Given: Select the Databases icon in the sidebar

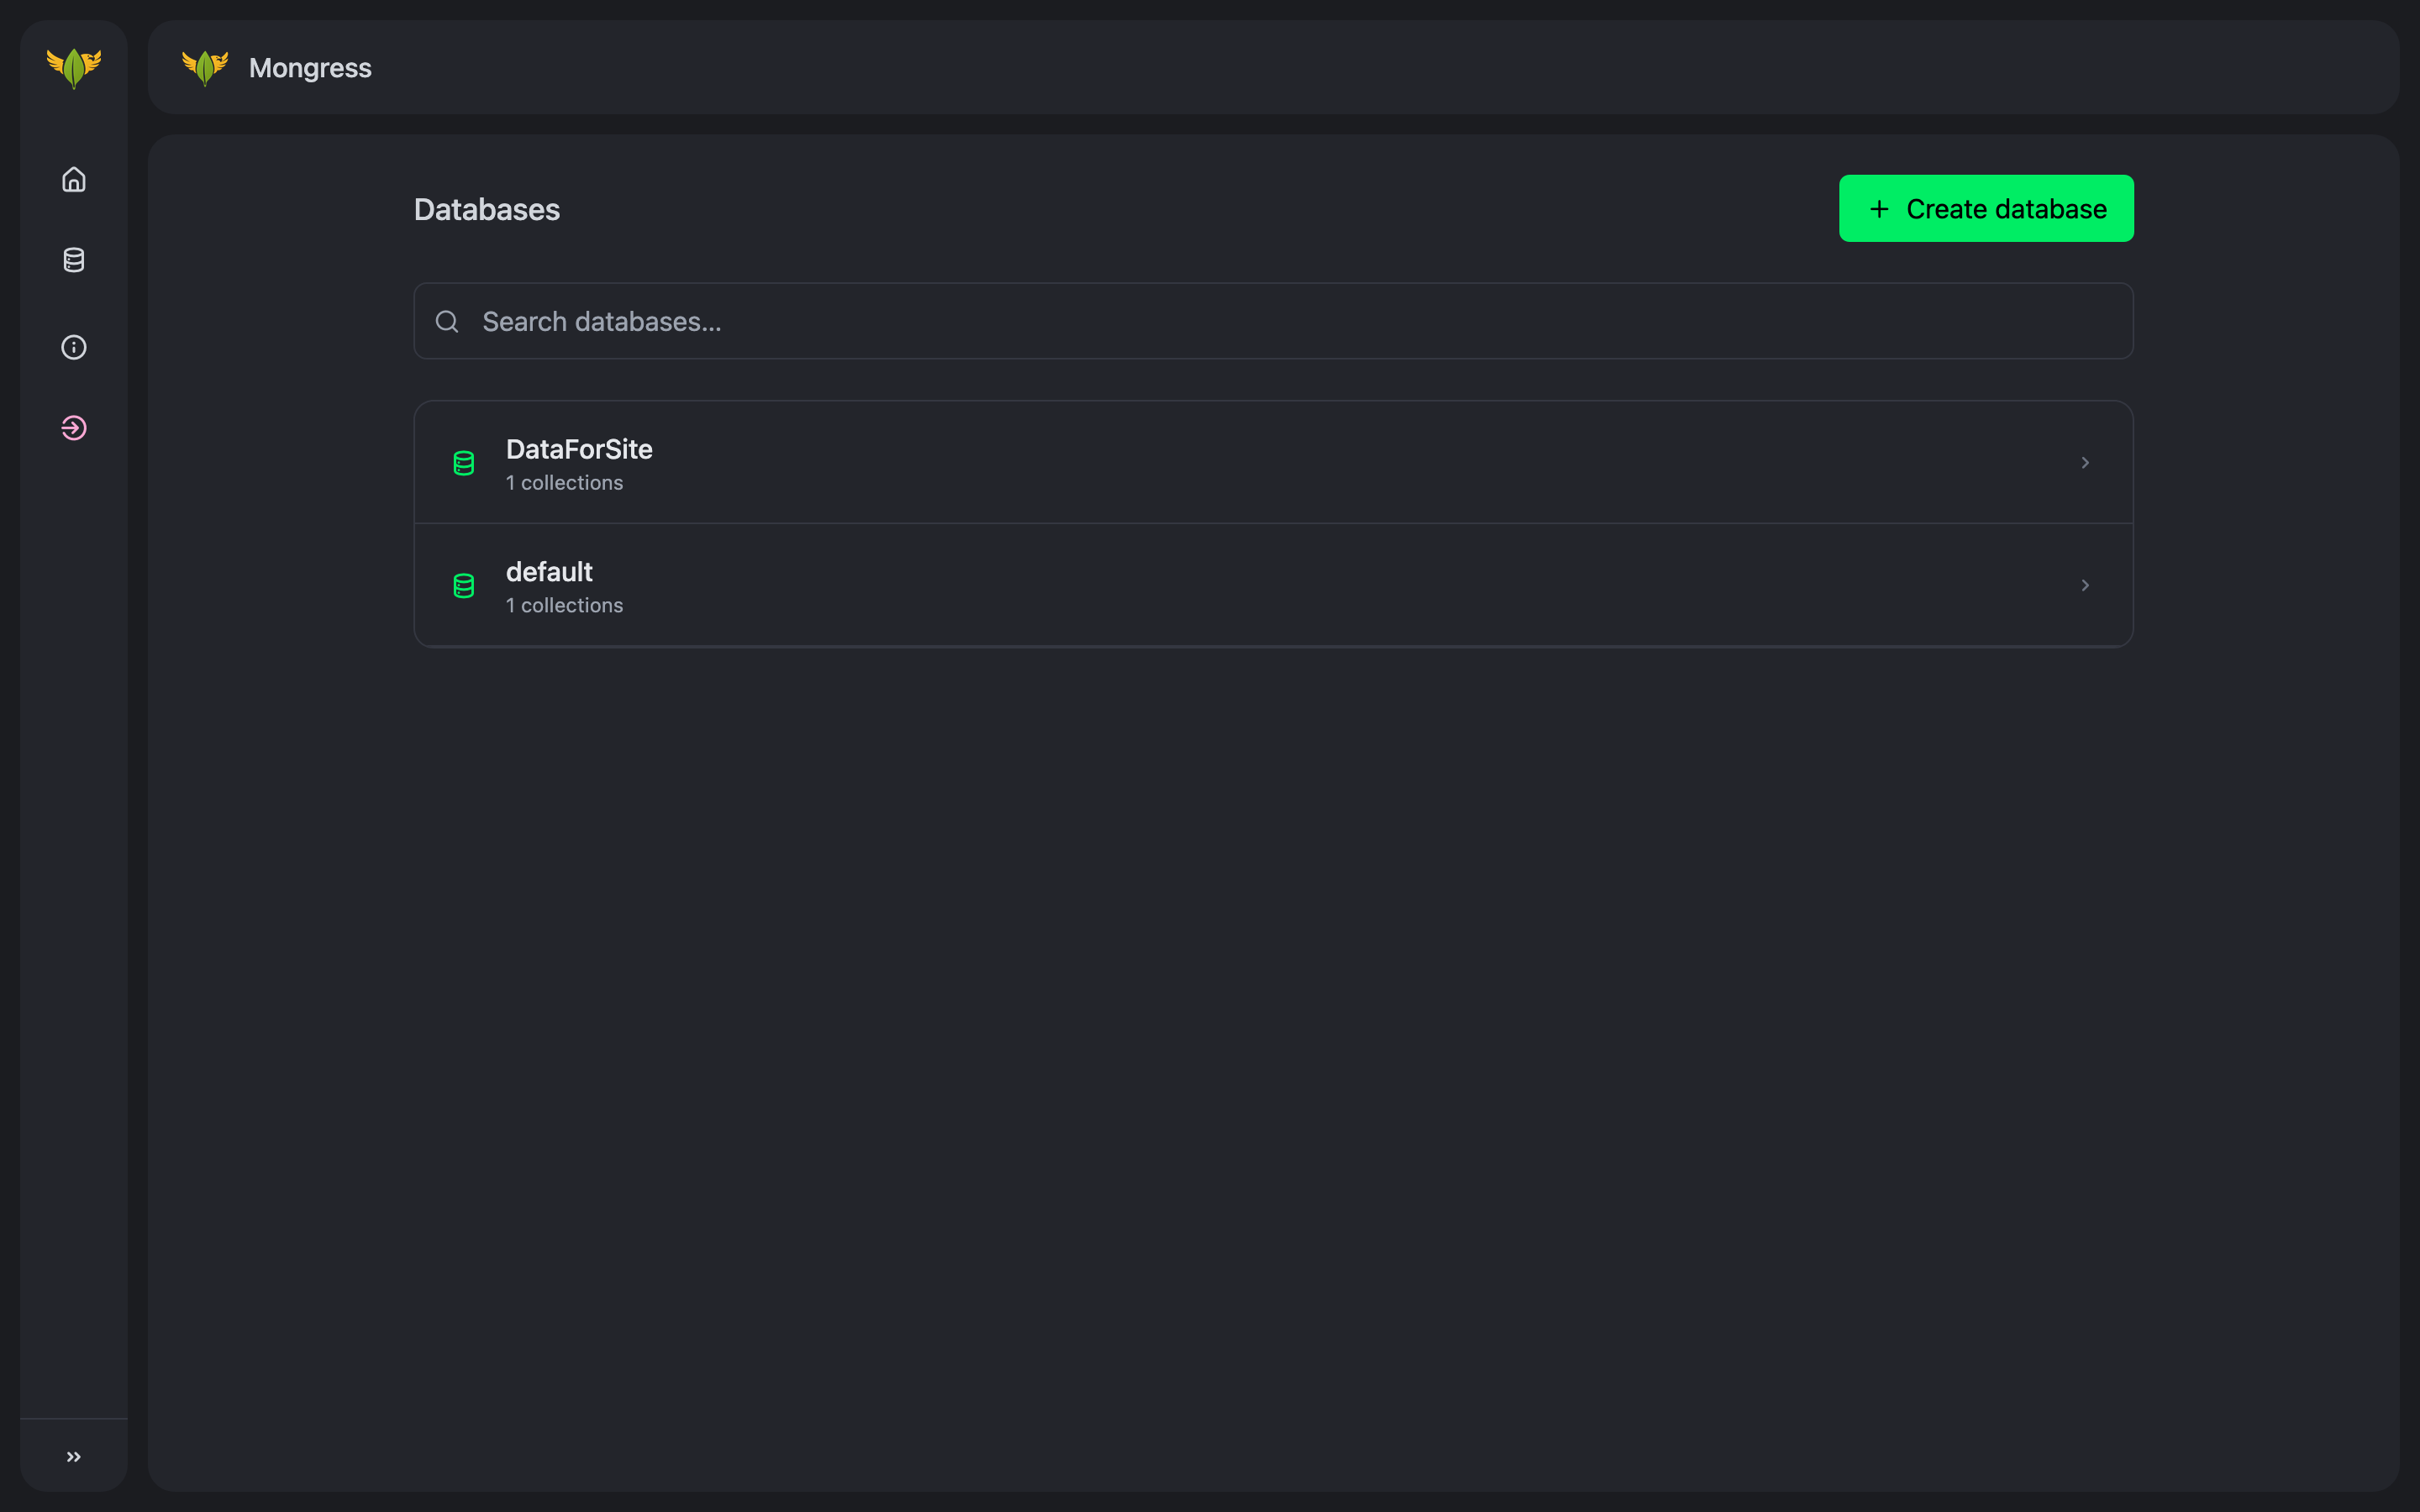Looking at the screenshot, I should [74, 260].
